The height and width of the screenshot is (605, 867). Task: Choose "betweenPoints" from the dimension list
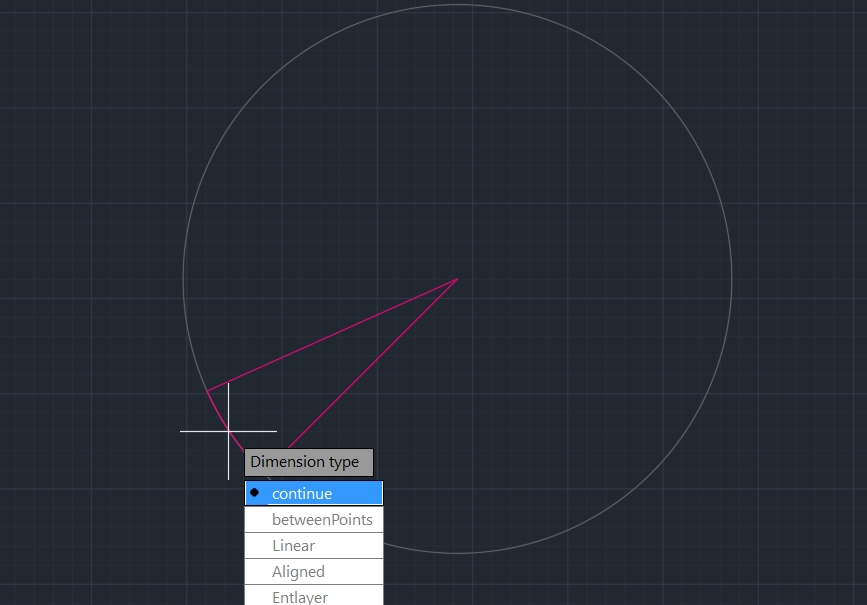click(313, 520)
